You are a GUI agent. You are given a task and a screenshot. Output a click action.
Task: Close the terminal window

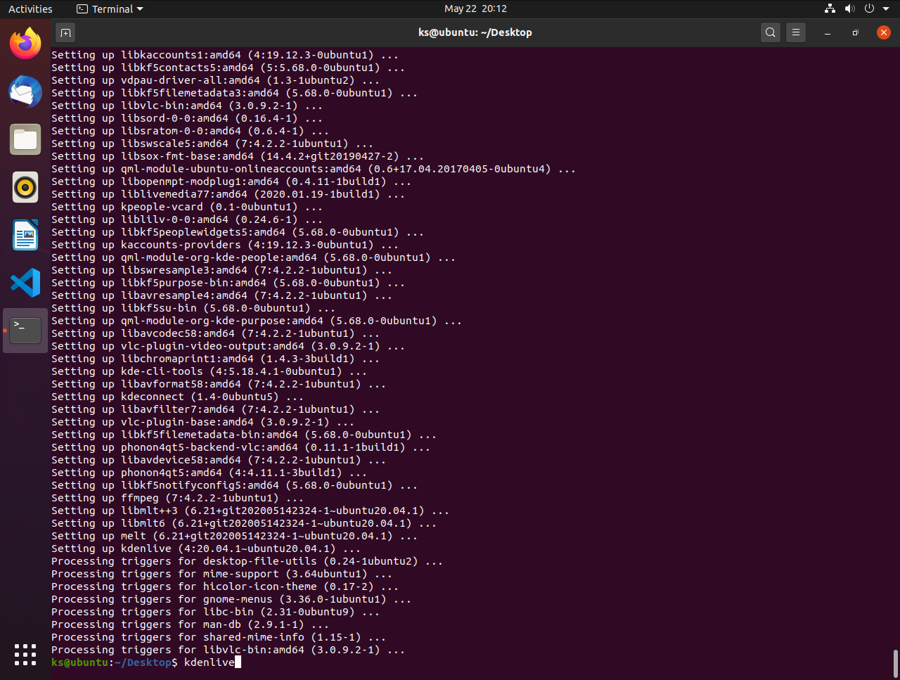[x=883, y=33]
